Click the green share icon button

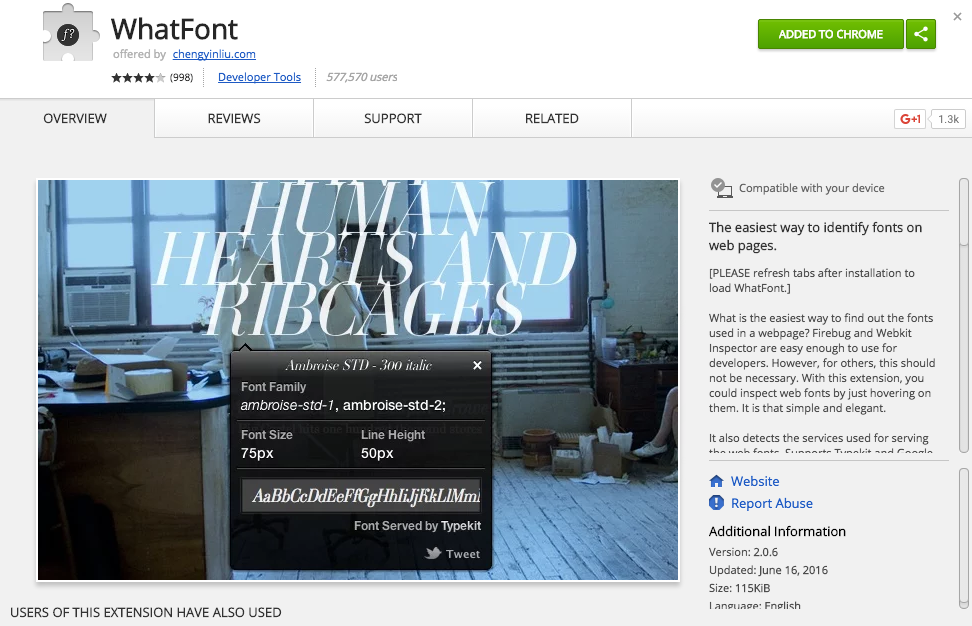921,34
